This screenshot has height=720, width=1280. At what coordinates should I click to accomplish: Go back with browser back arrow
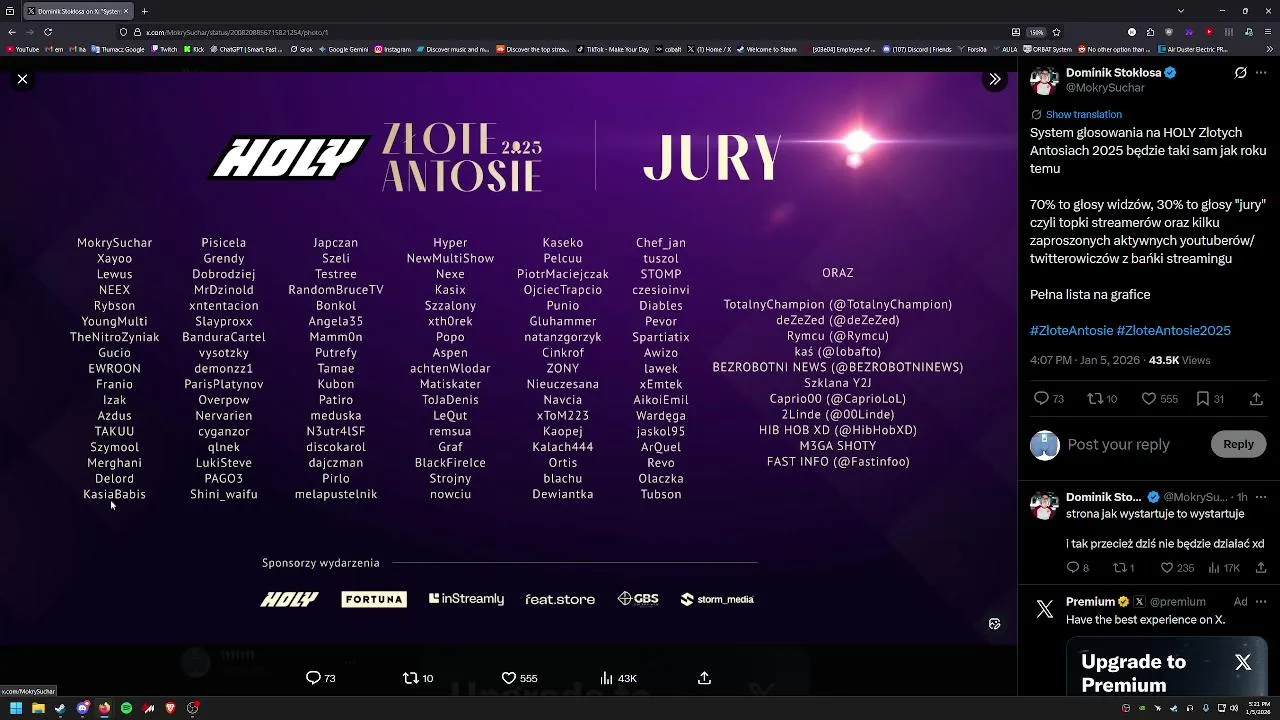pyautogui.click(x=12, y=32)
